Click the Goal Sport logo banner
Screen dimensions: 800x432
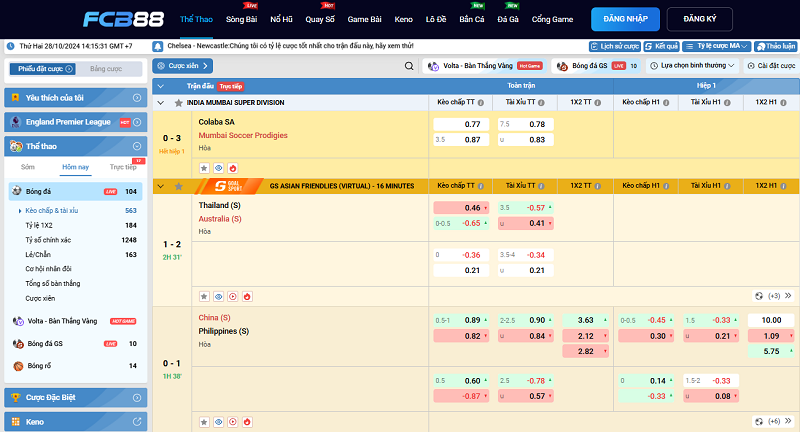229,186
